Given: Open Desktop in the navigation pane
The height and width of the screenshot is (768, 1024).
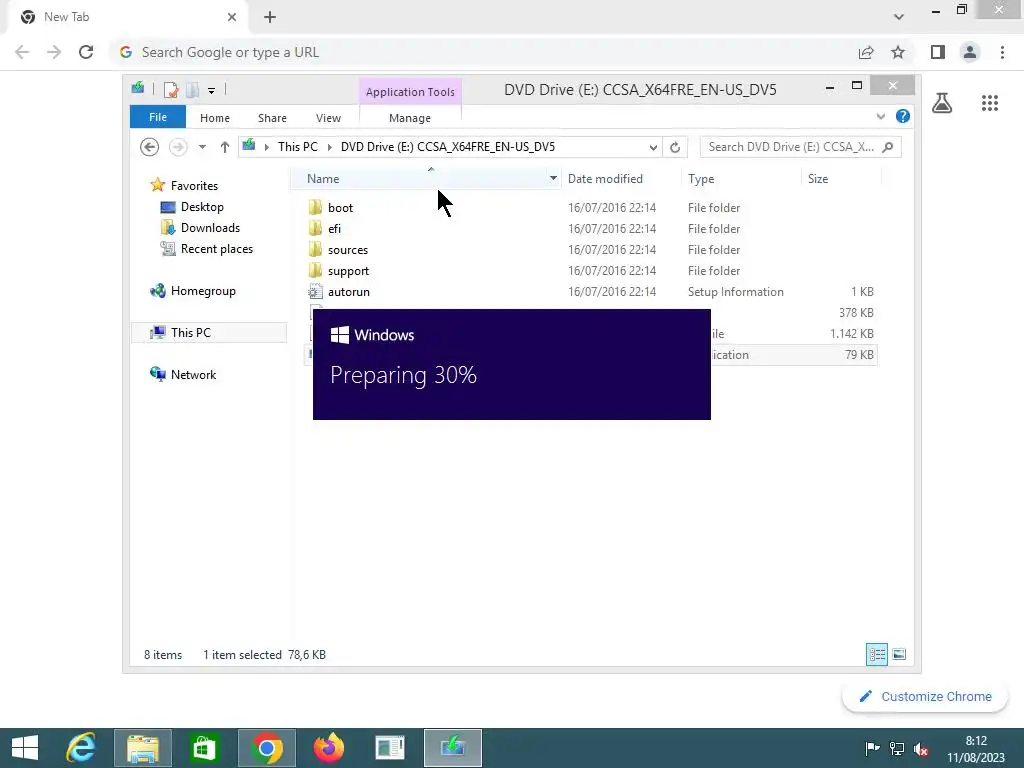Looking at the screenshot, I should [x=202, y=207].
